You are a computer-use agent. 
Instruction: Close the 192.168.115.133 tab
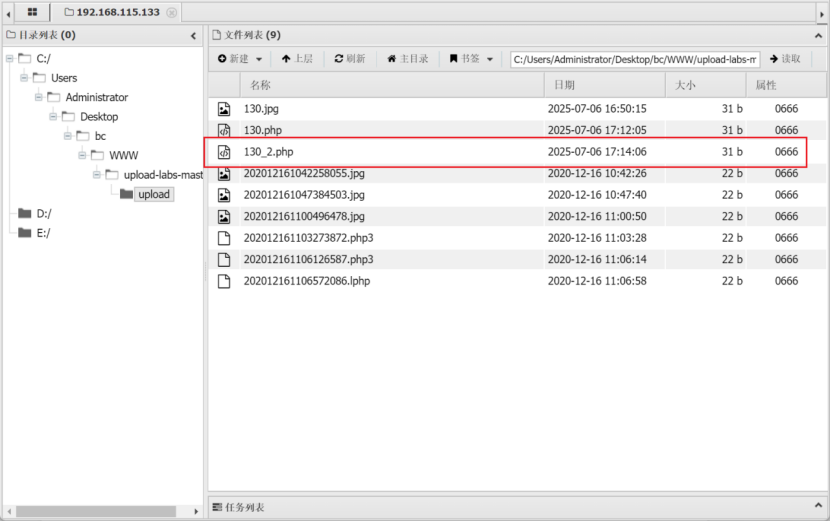click(172, 12)
